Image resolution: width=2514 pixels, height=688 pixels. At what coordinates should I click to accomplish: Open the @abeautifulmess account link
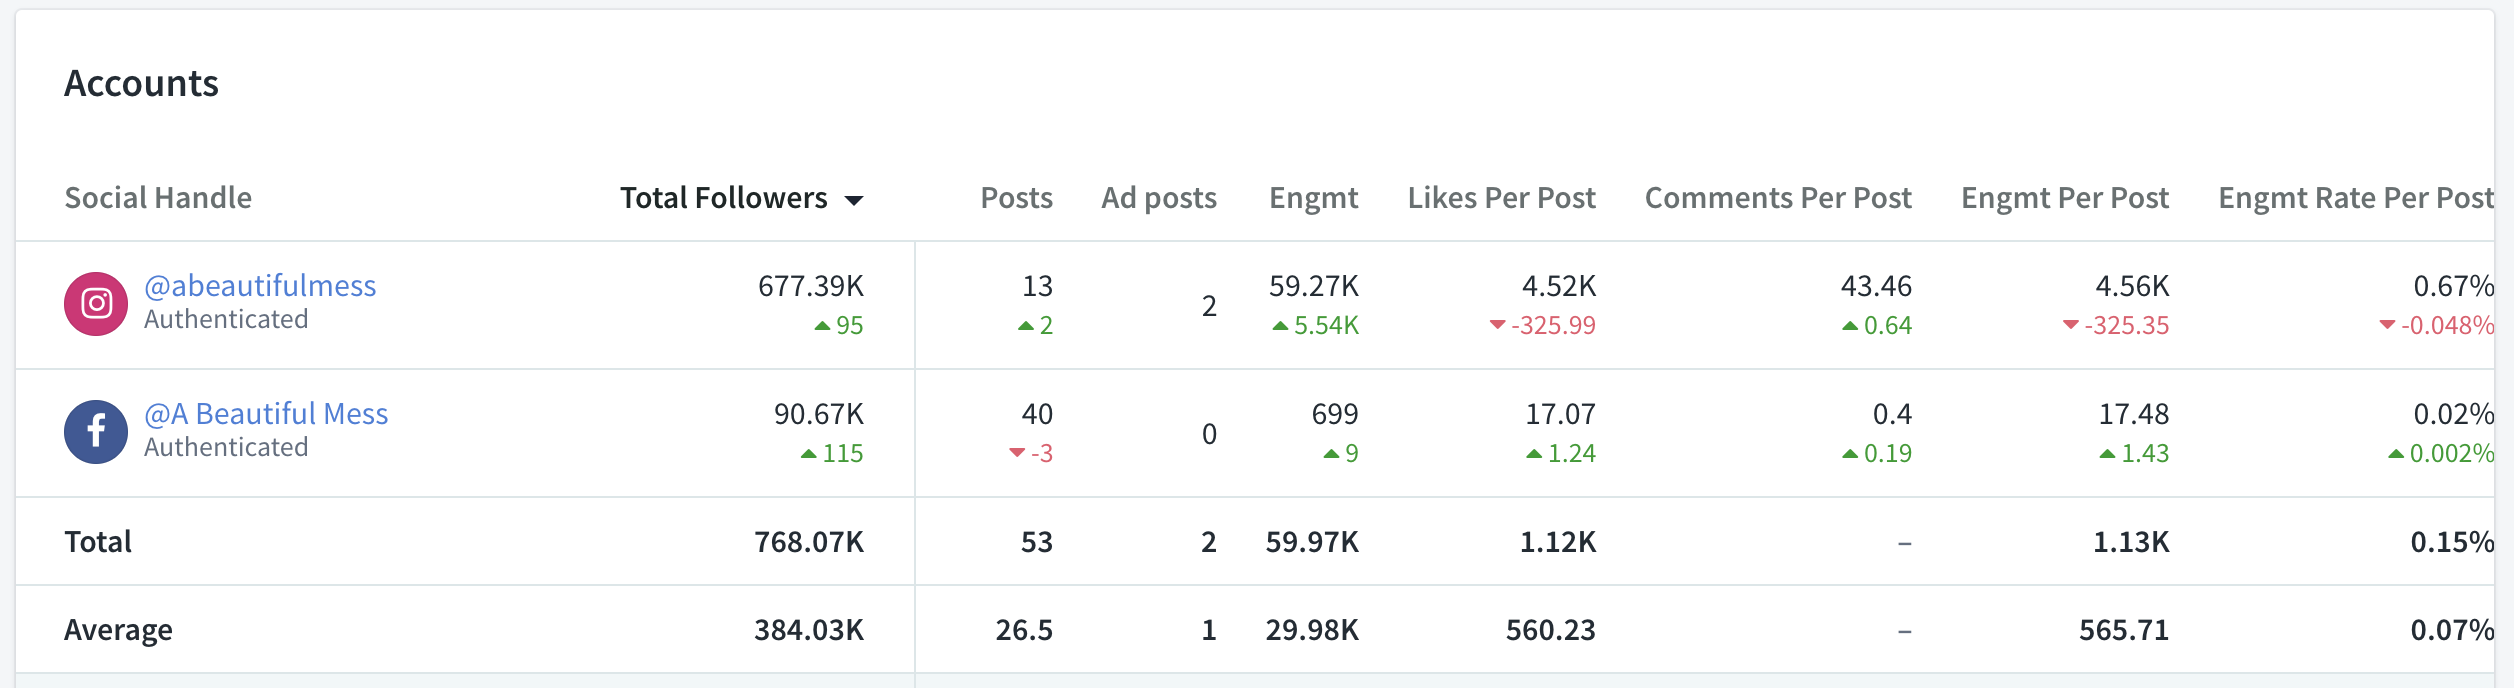[260, 286]
